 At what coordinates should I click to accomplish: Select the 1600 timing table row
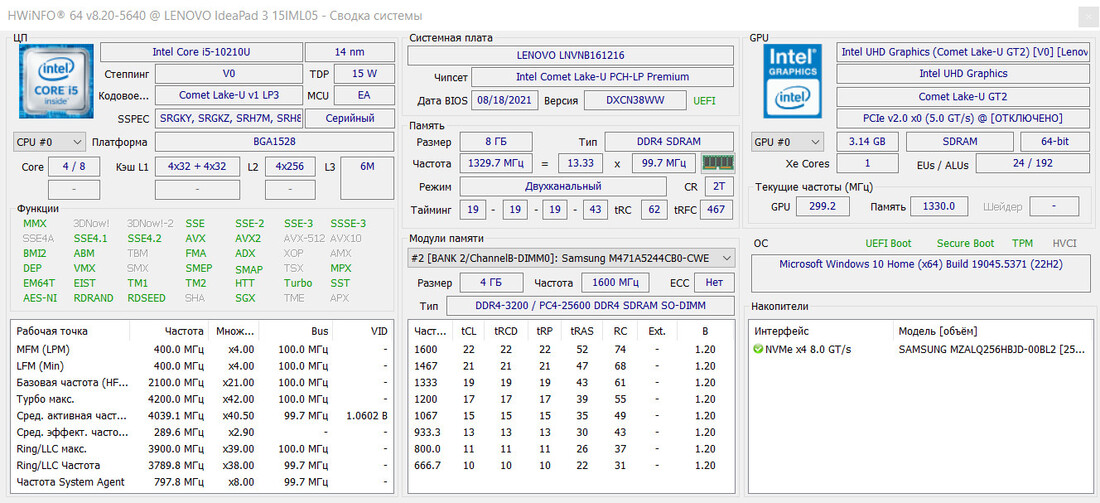tap(571, 349)
